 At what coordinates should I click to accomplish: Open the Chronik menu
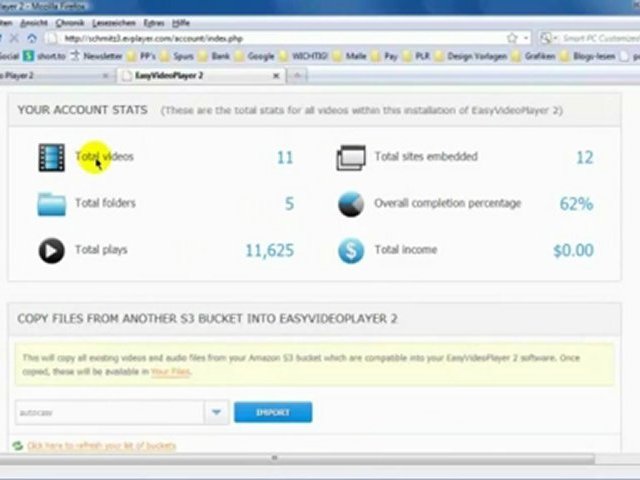click(70, 21)
